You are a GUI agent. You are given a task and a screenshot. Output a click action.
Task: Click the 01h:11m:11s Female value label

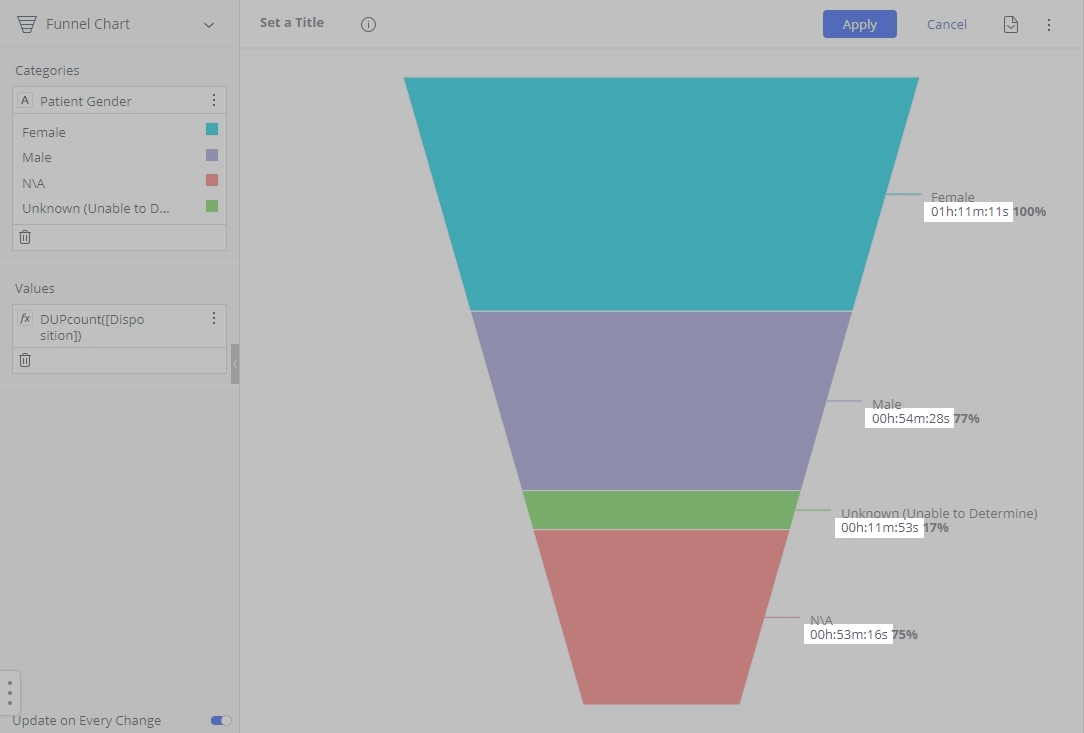(x=969, y=212)
